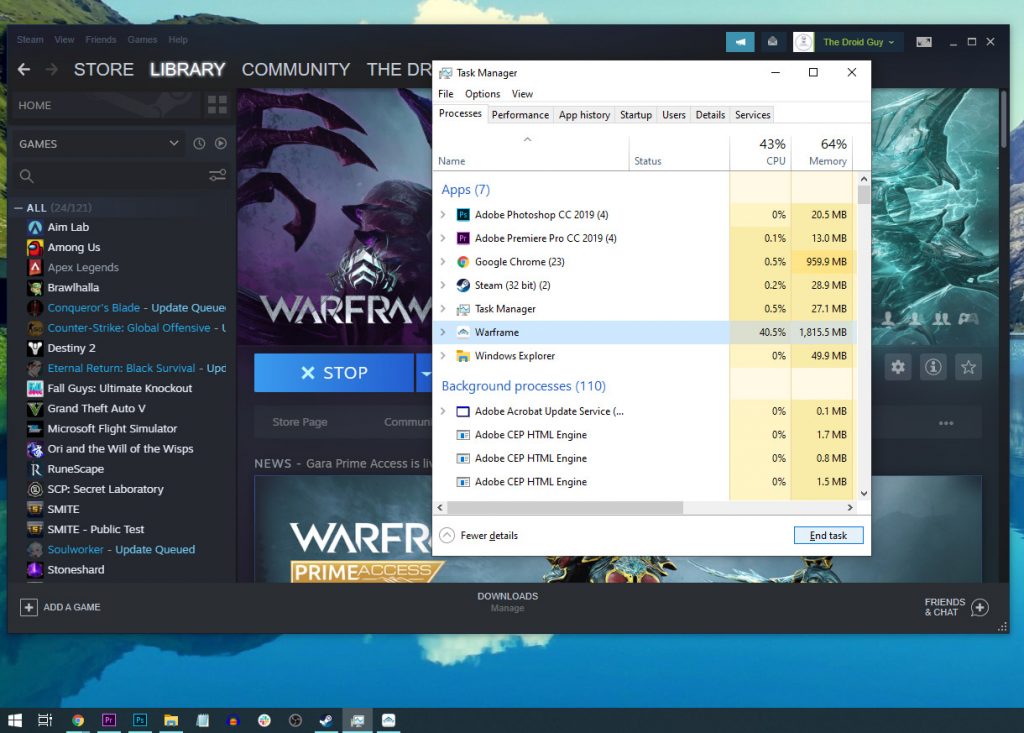Screen dimensions: 1024x733
Task: Open Big Picture mode icon in Steam
Action: coord(923,42)
